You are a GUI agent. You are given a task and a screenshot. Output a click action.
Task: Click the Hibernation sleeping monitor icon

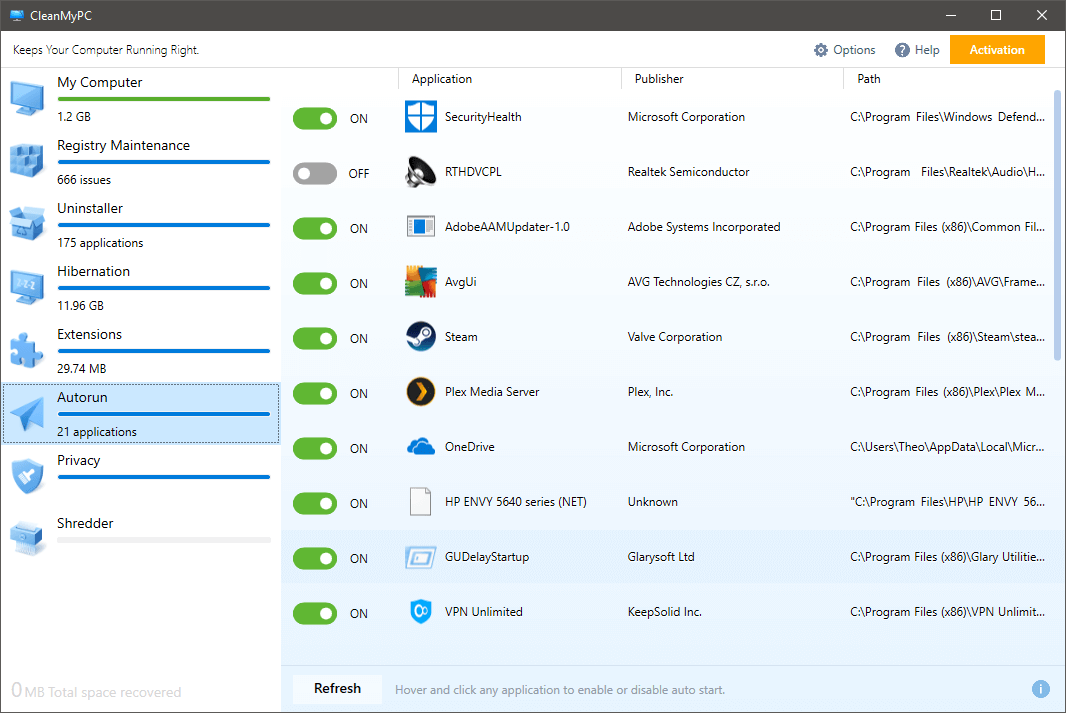pyautogui.click(x=27, y=286)
